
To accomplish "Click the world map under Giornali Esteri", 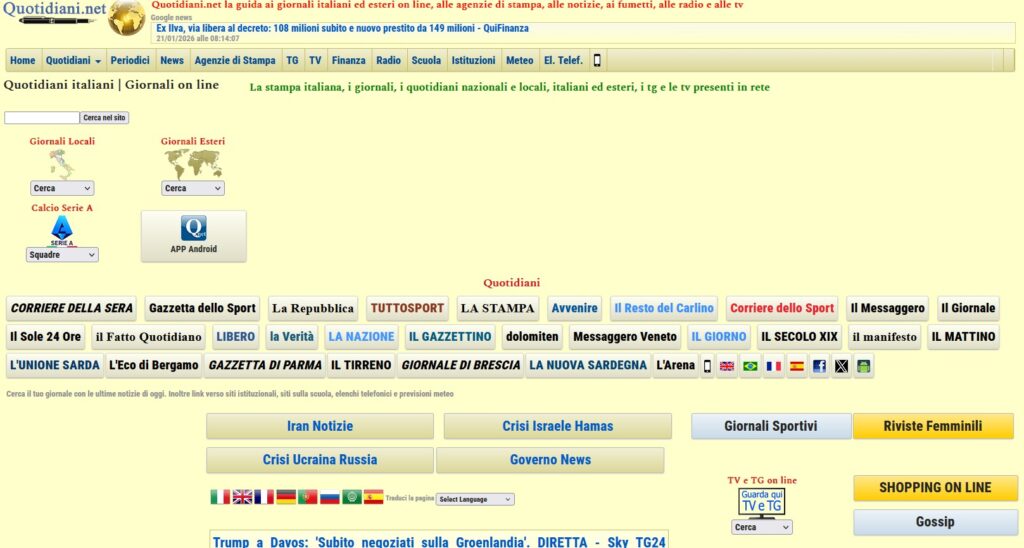I will point(193,164).
